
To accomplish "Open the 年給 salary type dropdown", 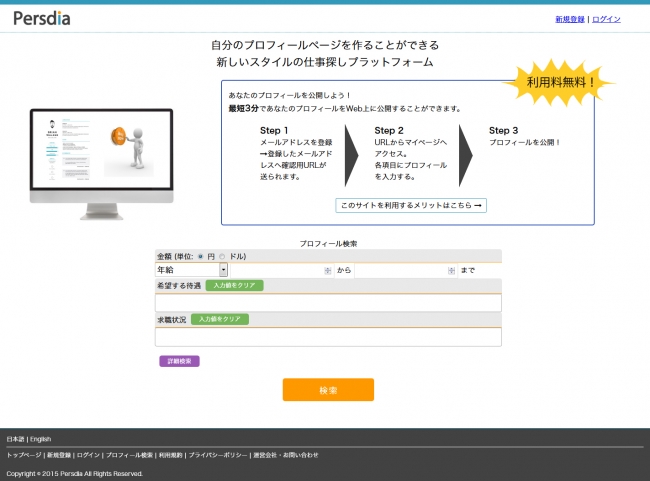I will point(191,270).
